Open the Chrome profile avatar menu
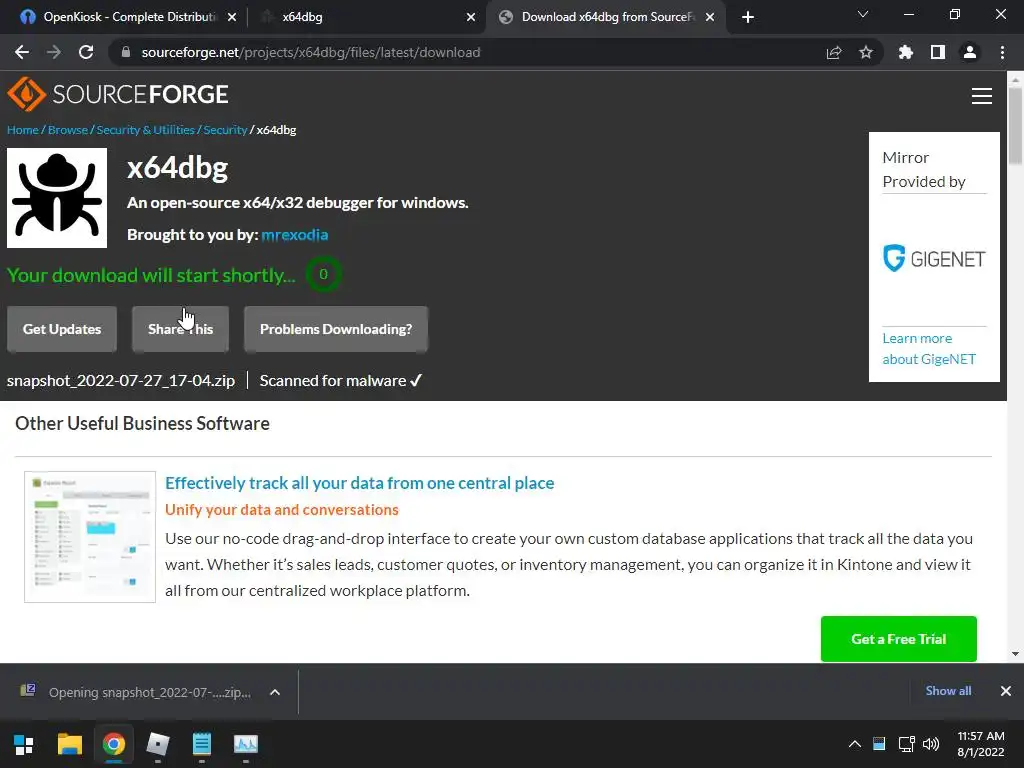Screen dimensions: 1024x768 coord(970,52)
